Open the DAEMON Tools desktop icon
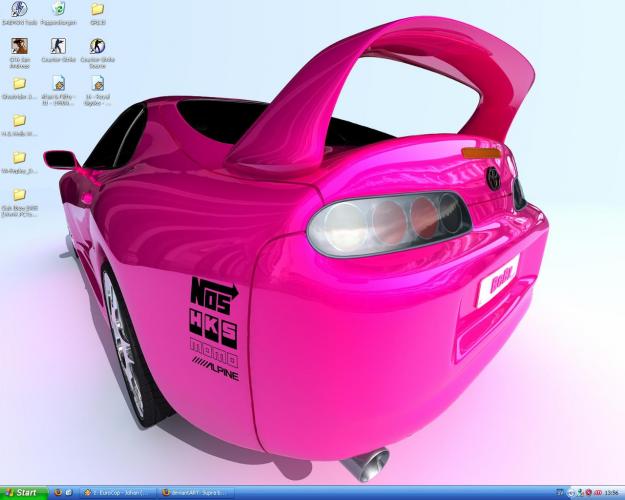This screenshot has width=625, height=500. pyautogui.click(x=19, y=11)
